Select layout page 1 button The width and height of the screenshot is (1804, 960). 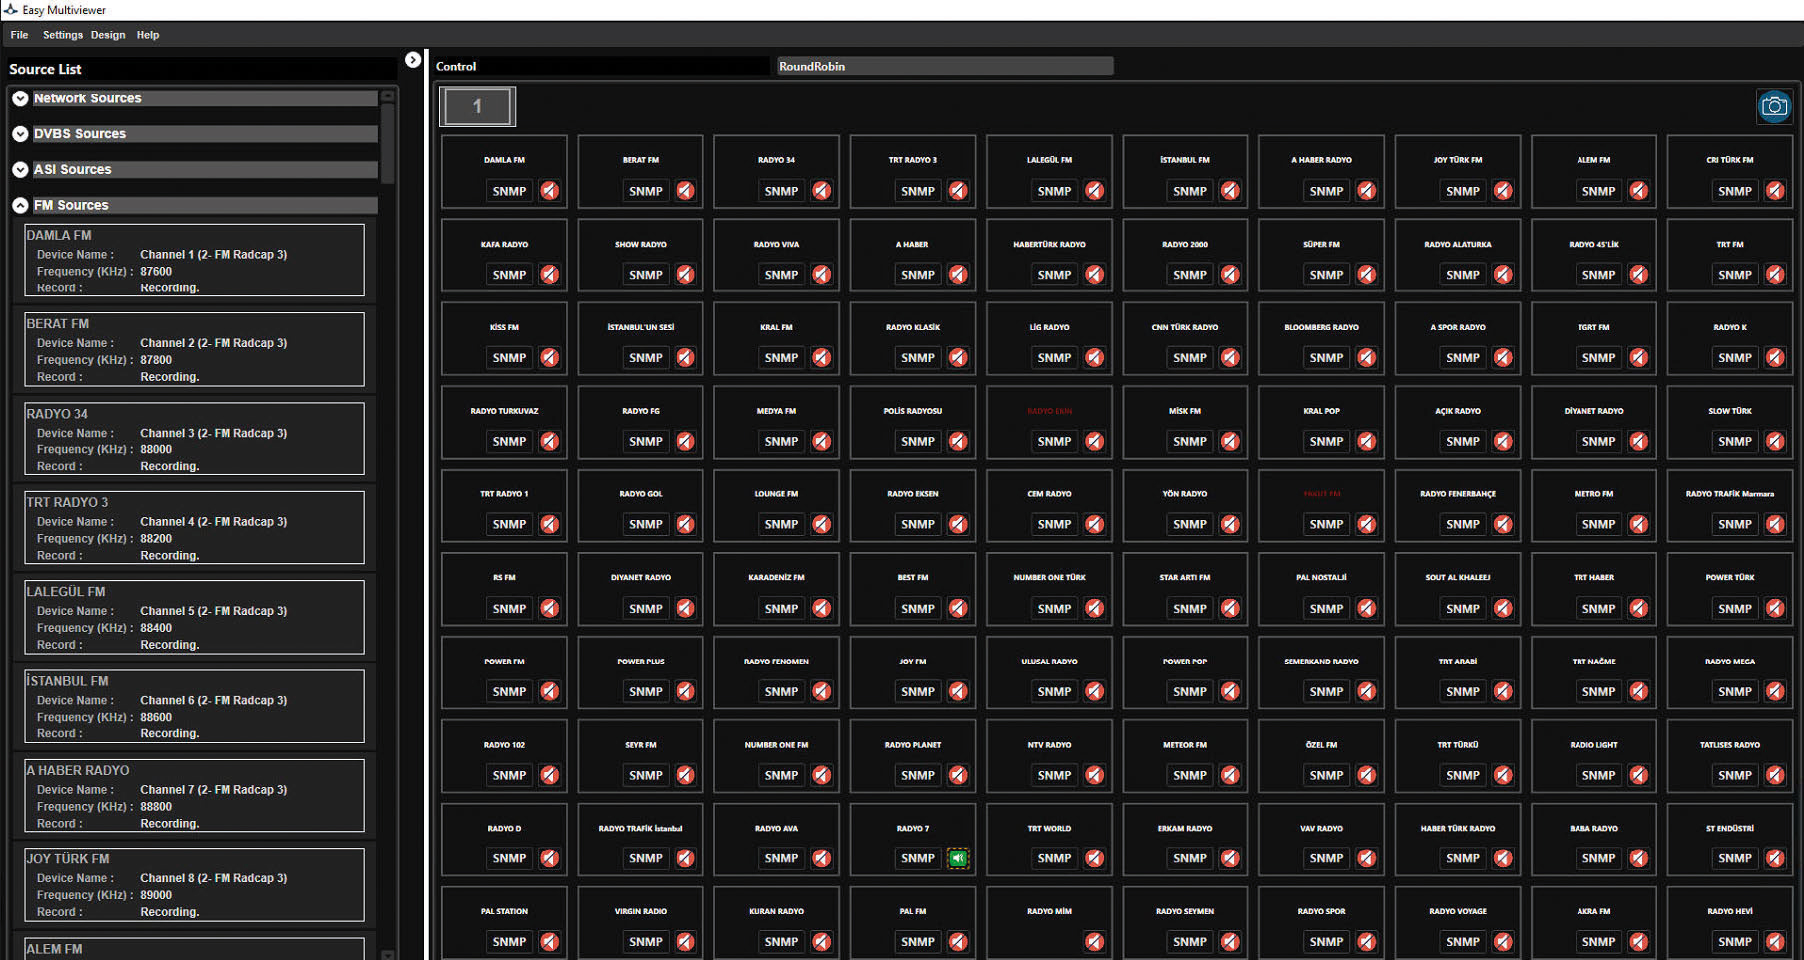[478, 106]
